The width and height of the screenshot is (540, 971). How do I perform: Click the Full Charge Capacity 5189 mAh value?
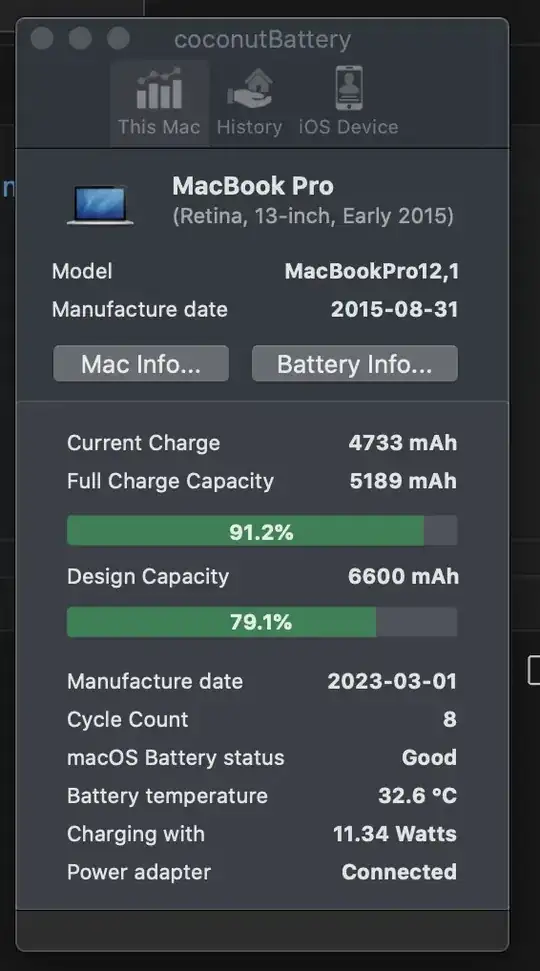pyautogui.click(x=403, y=481)
